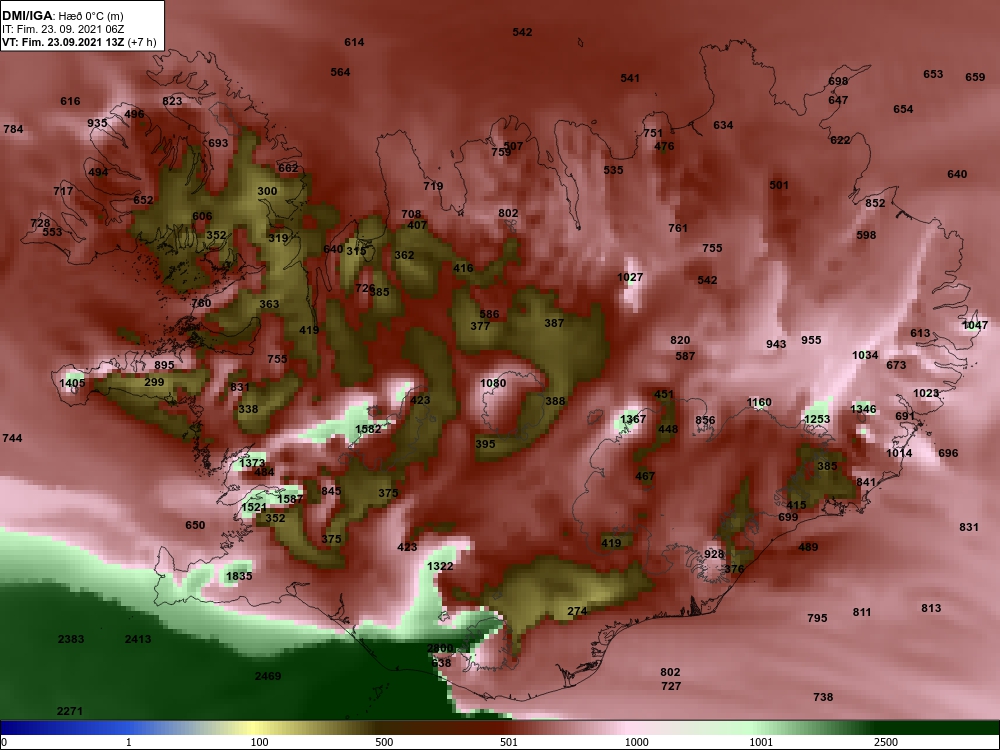1000x750 pixels.
Task: Click the 634 value in the north
Action: point(723,125)
